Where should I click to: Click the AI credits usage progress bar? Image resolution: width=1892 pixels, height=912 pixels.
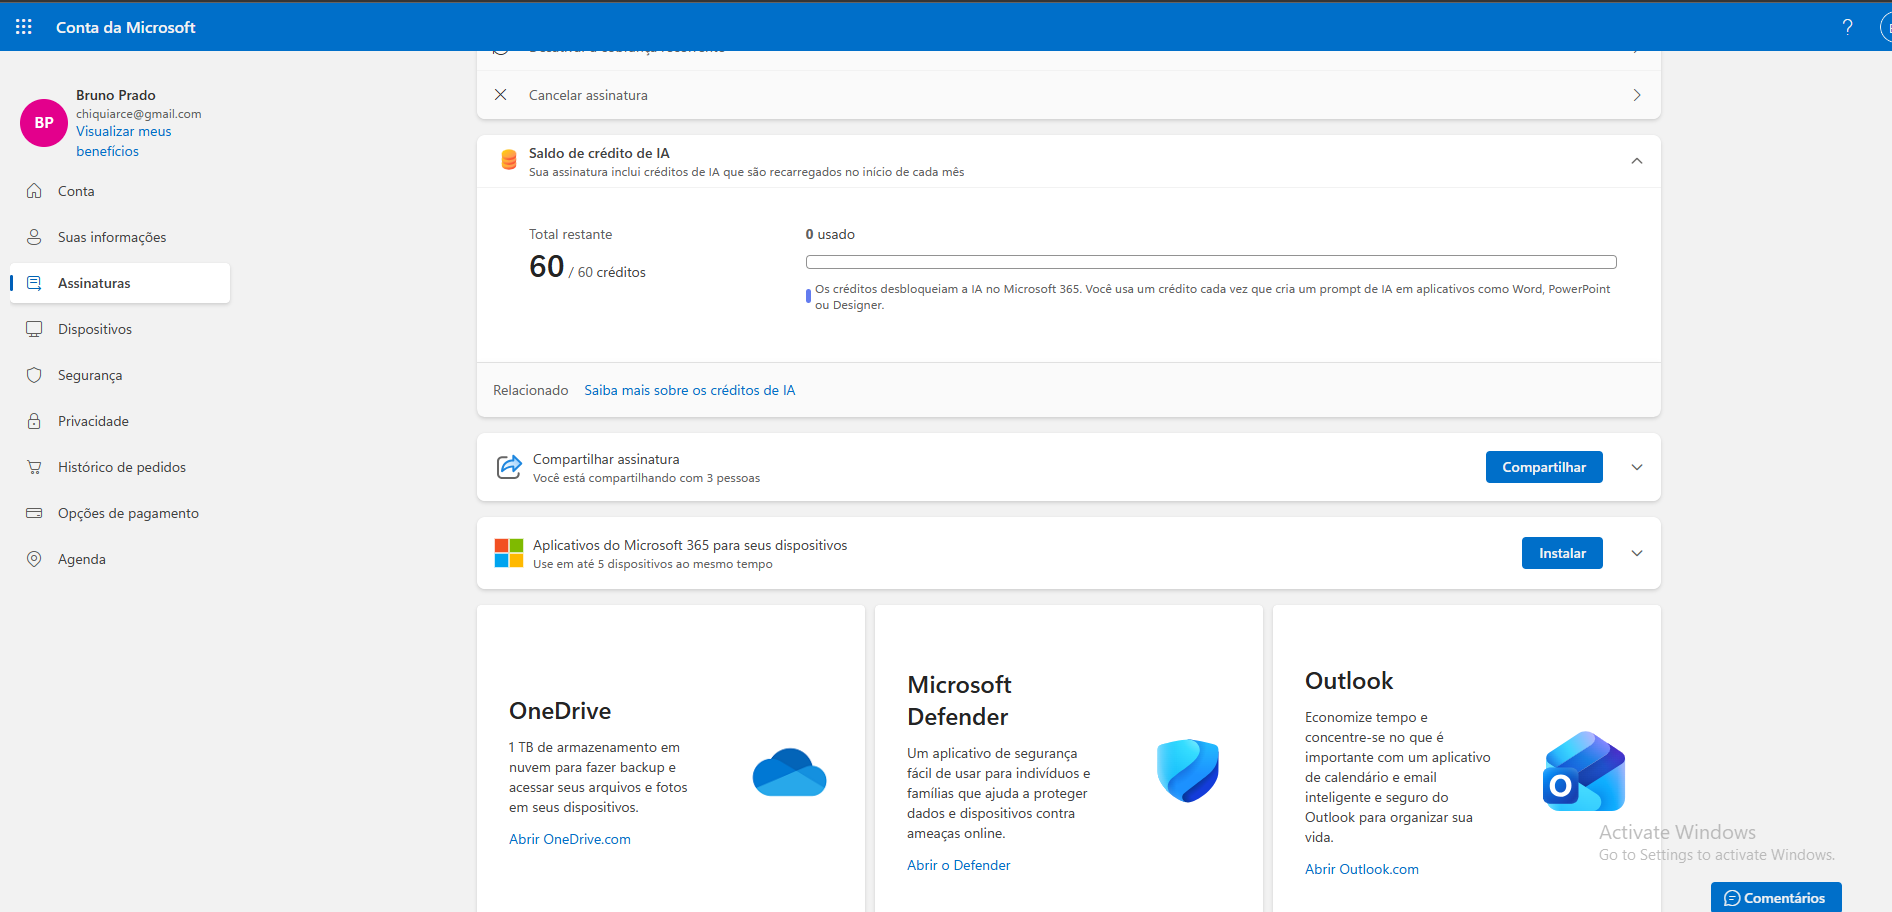1211,262
